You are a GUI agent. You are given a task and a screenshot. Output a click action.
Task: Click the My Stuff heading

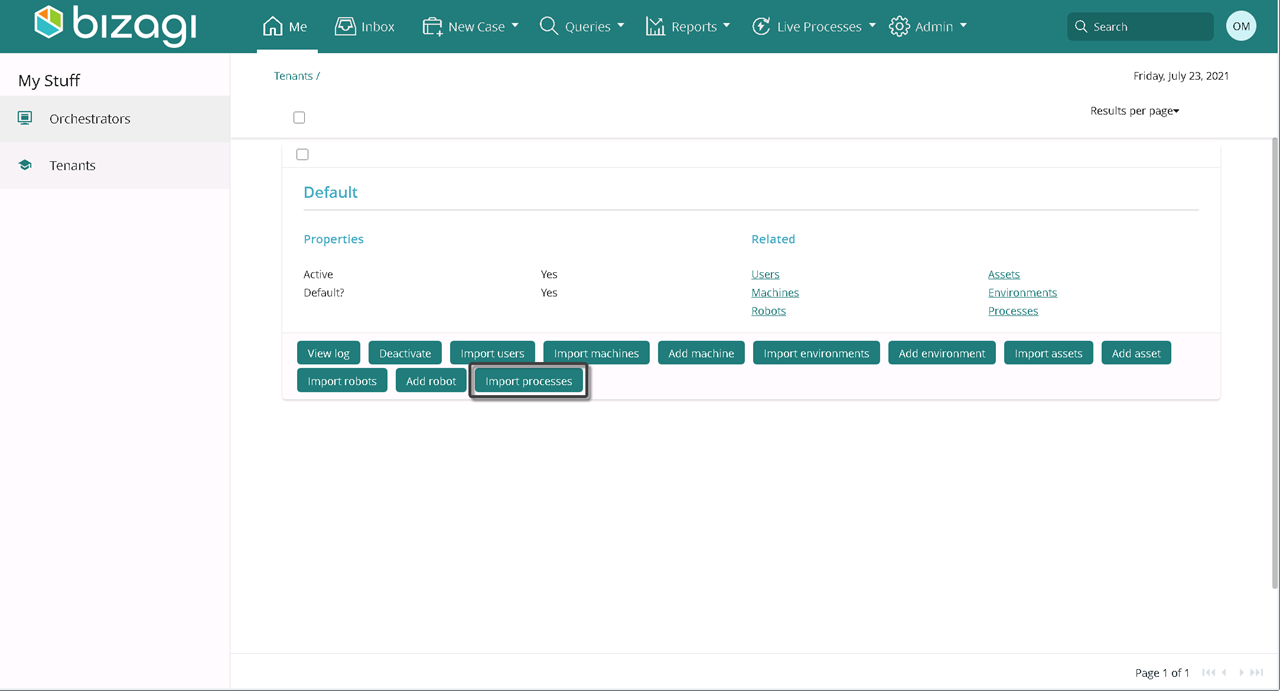point(49,80)
